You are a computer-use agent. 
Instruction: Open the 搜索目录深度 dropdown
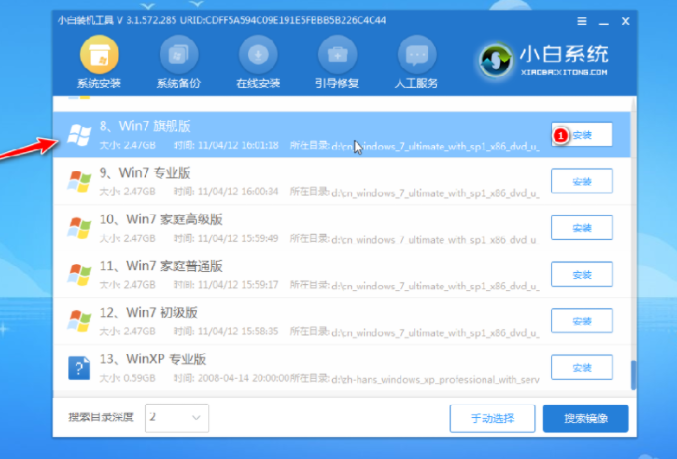177,418
